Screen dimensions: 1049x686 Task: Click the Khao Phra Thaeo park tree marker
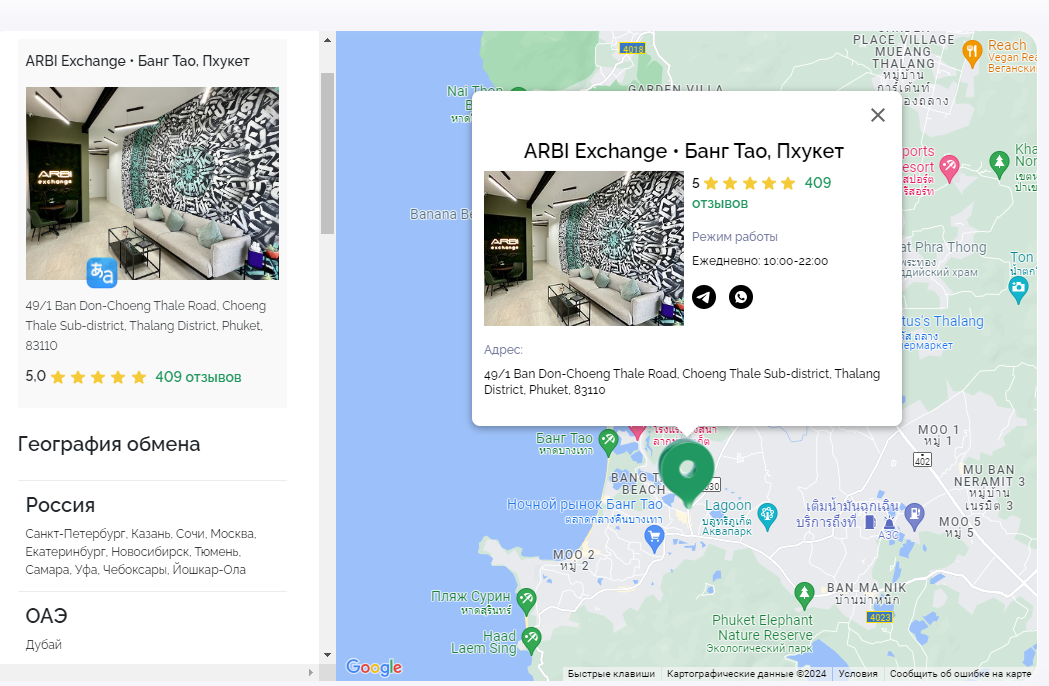(999, 163)
